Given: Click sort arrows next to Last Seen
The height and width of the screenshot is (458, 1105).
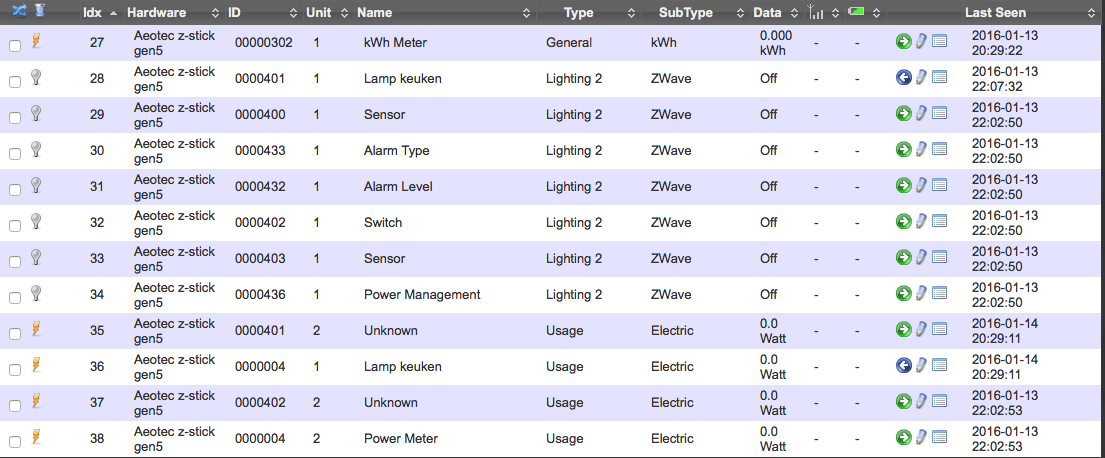Looking at the screenshot, I should coord(1094,14).
